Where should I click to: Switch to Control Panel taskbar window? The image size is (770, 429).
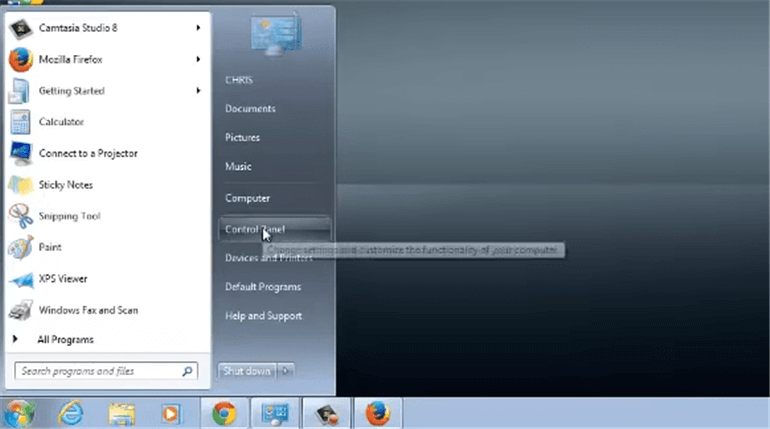point(275,414)
